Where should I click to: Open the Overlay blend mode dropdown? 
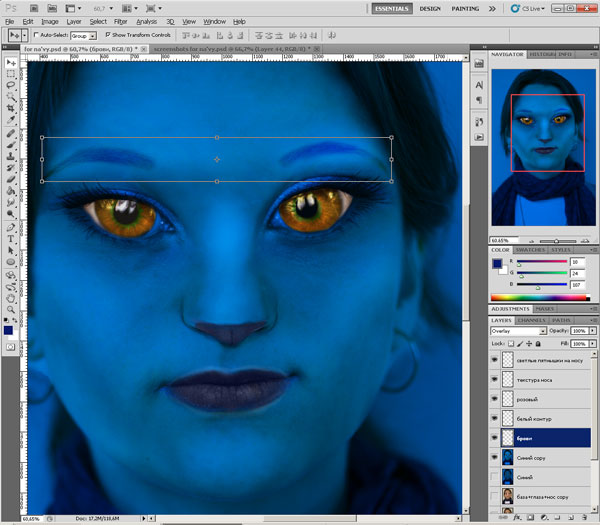(518, 330)
